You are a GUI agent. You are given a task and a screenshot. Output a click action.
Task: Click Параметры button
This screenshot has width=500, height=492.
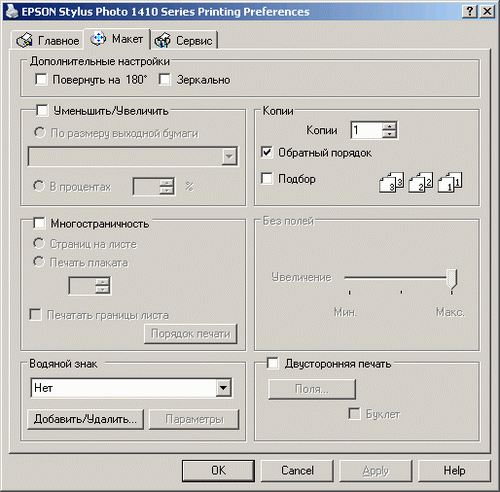(x=194, y=419)
